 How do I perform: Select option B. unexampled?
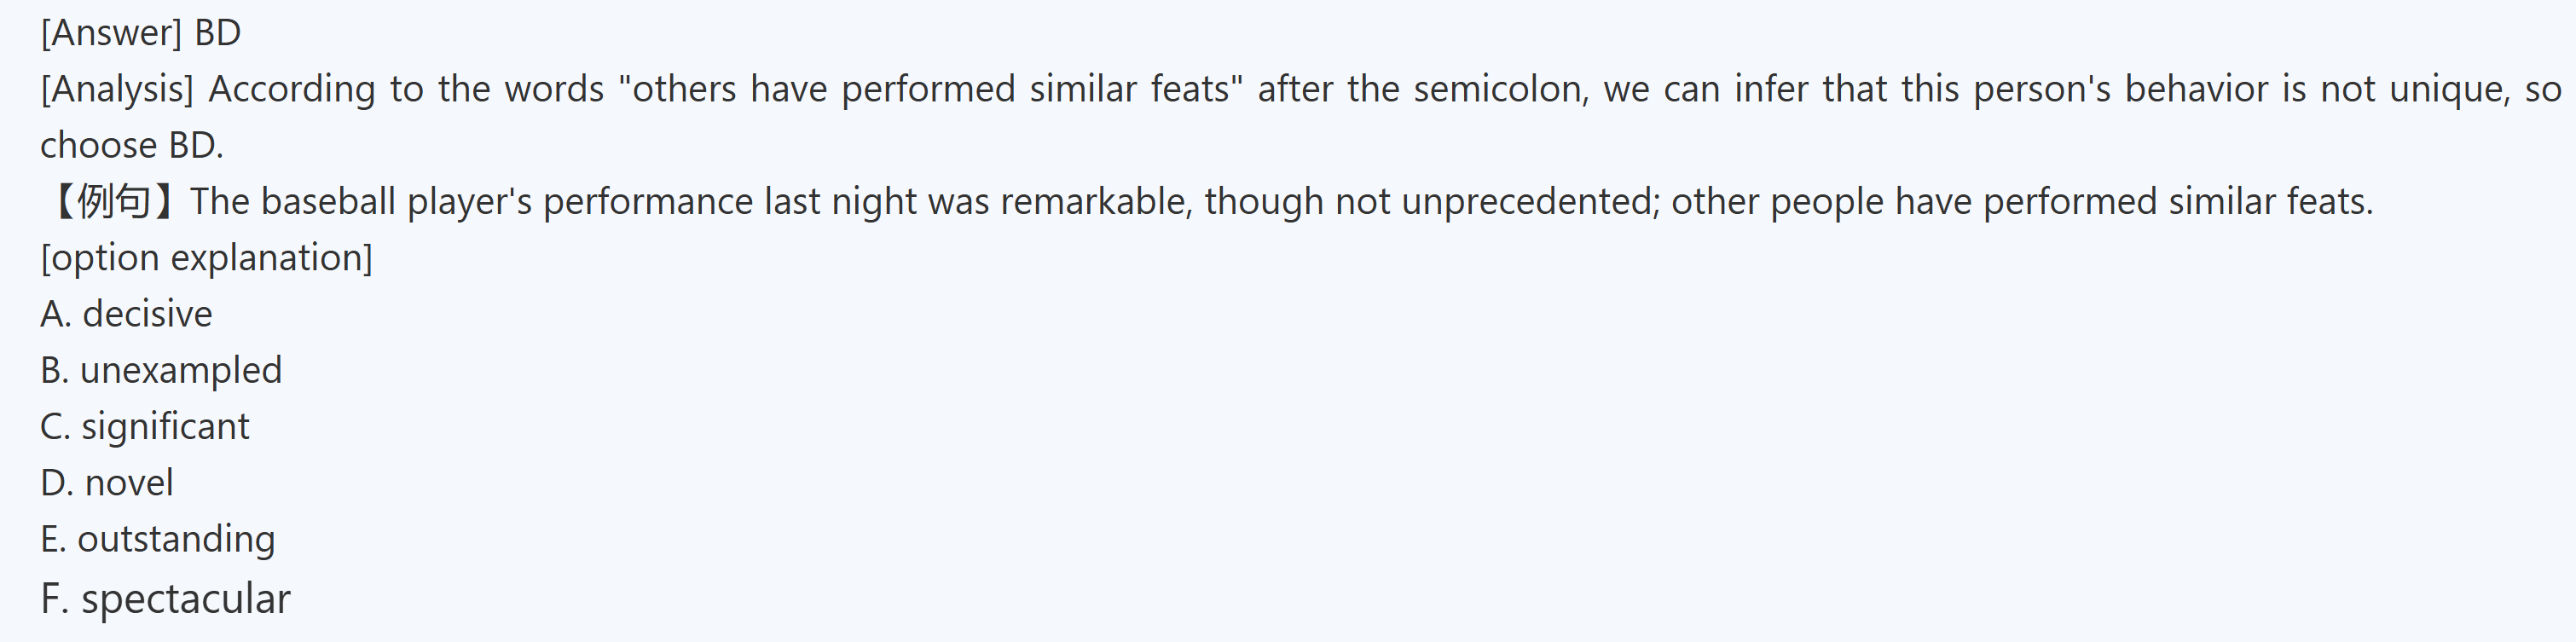tap(161, 370)
